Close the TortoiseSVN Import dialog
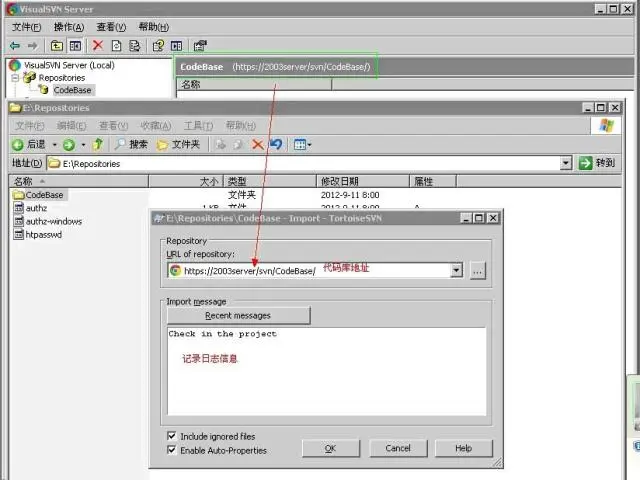The width and height of the screenshot is (640, 480). [x=493, y=218]
